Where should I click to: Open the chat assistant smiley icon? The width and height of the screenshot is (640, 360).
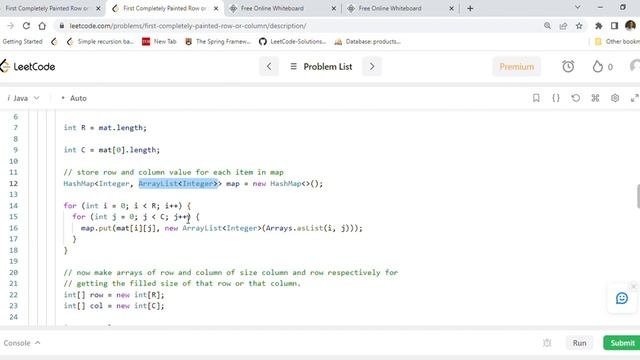[622, 298]
